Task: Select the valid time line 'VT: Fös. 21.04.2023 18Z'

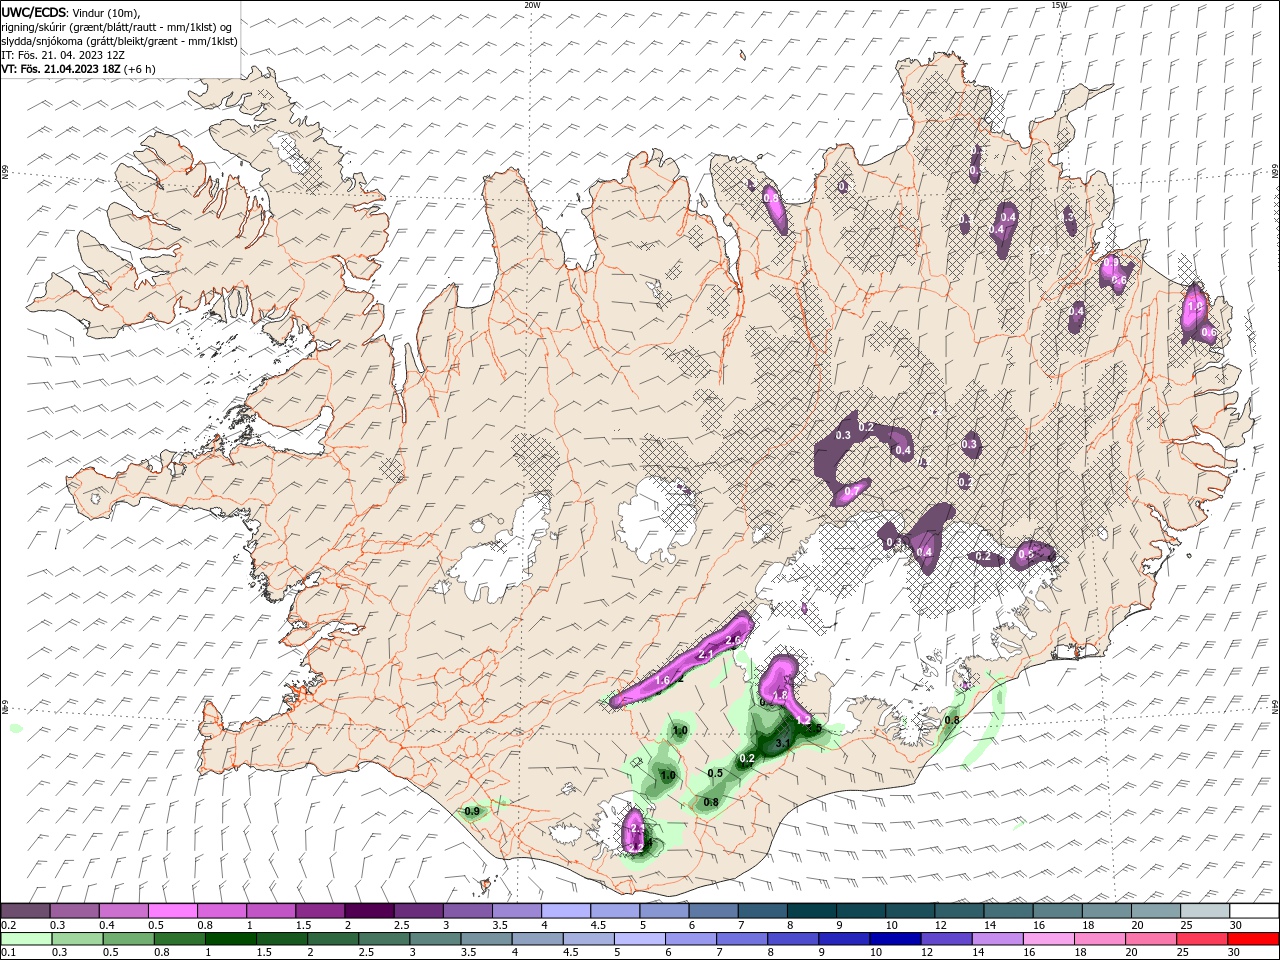Action: pos(62,69)
